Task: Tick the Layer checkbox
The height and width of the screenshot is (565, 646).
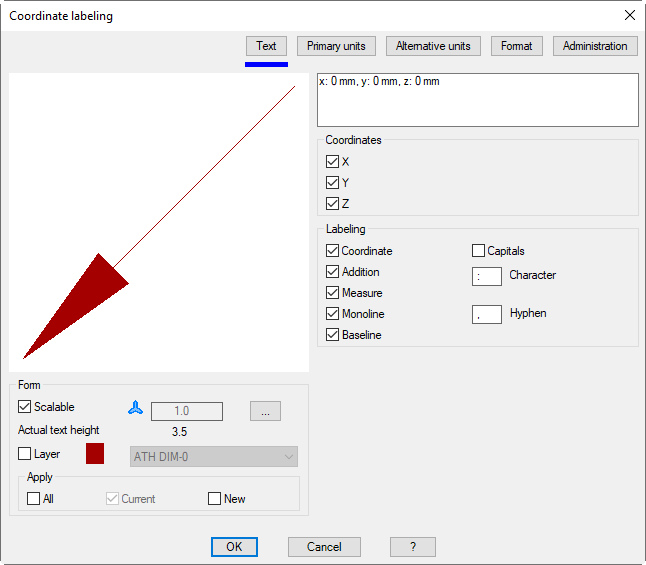Action: 25,454
